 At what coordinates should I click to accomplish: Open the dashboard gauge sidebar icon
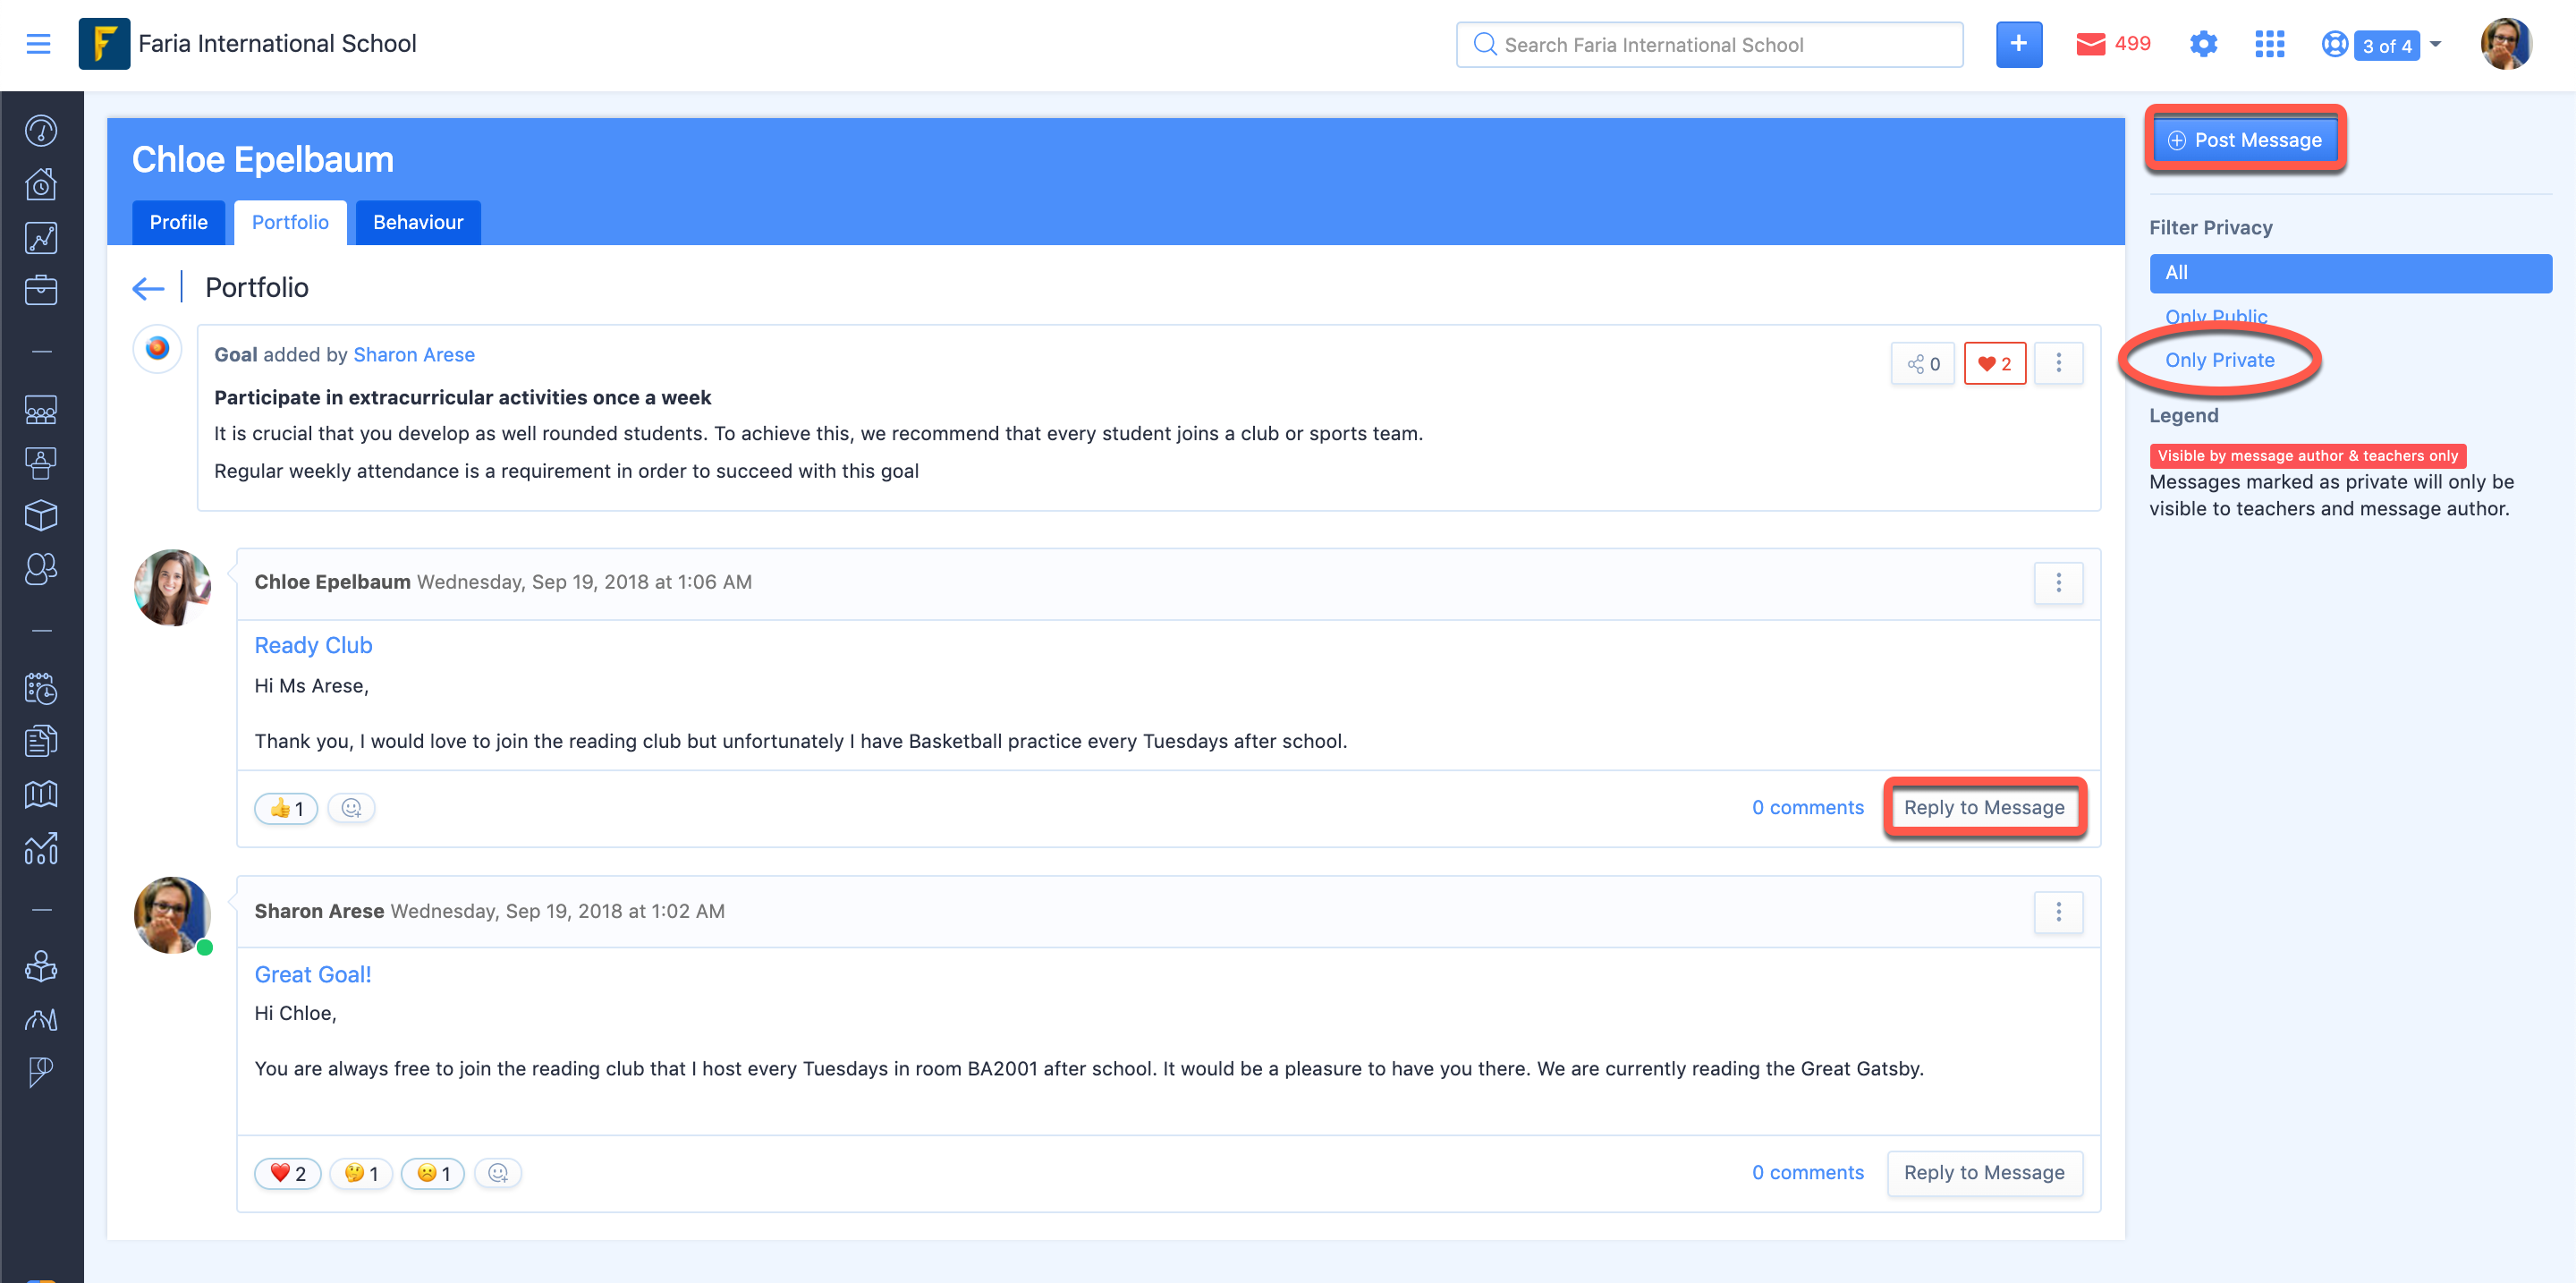[41, 131]
